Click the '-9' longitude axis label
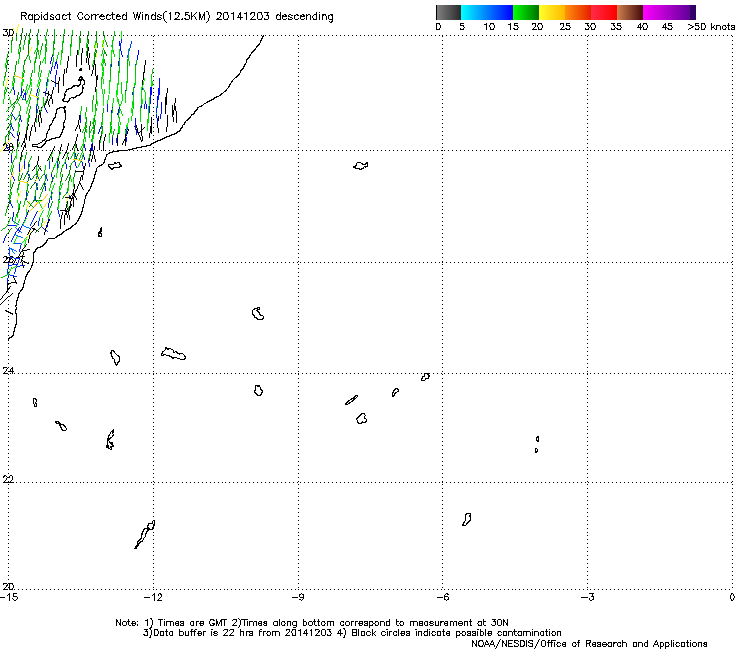Viewport: 740px width, 650px height. tap(298, 598)
